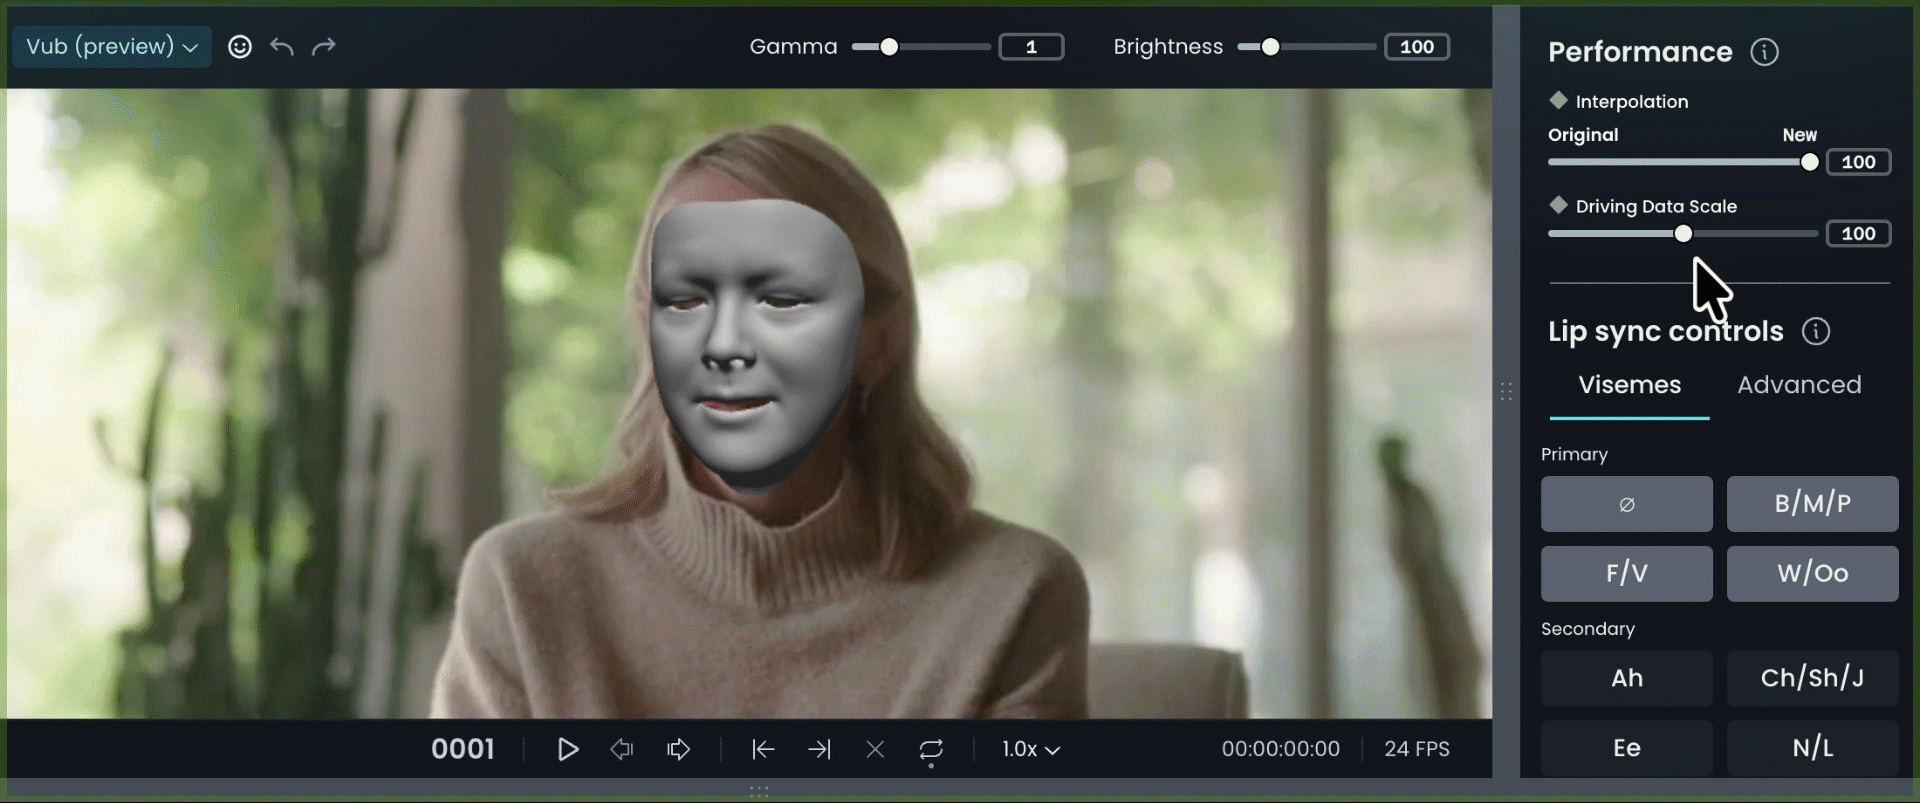Viewport: 1920px width, 803px height.
Task: Click the 00:00:00:00 timecode
Action: tap(1280, 749)
